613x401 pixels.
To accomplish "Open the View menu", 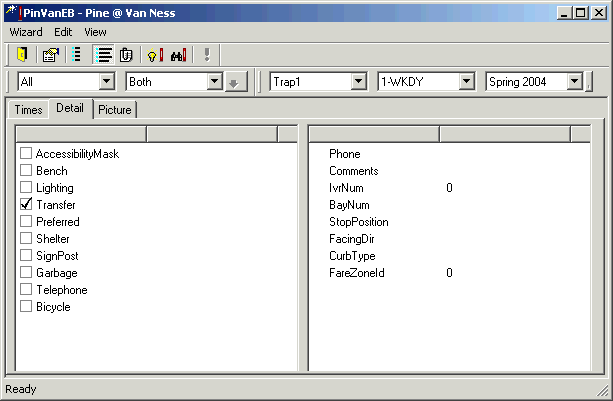I will coord(95,32).
